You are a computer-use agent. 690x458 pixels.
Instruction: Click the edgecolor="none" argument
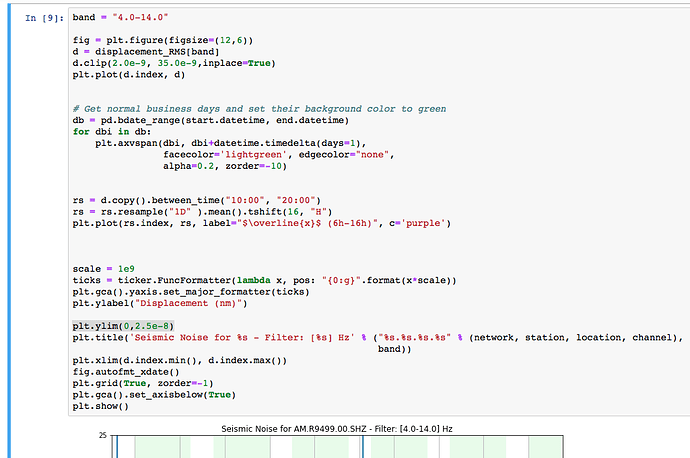click(344, 154)
